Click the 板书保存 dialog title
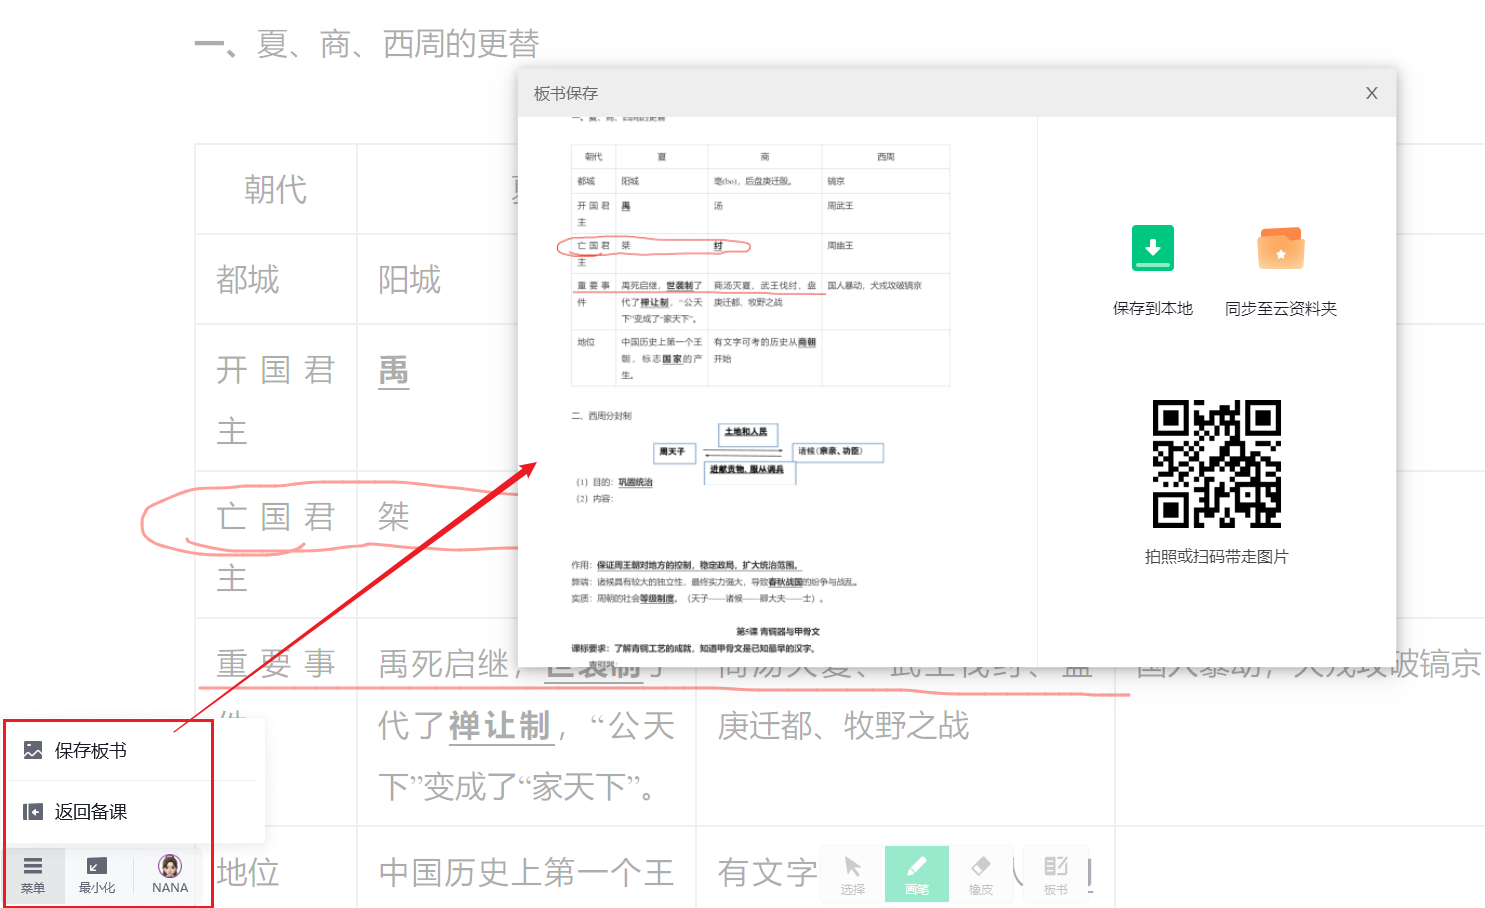 pos(566,93)
